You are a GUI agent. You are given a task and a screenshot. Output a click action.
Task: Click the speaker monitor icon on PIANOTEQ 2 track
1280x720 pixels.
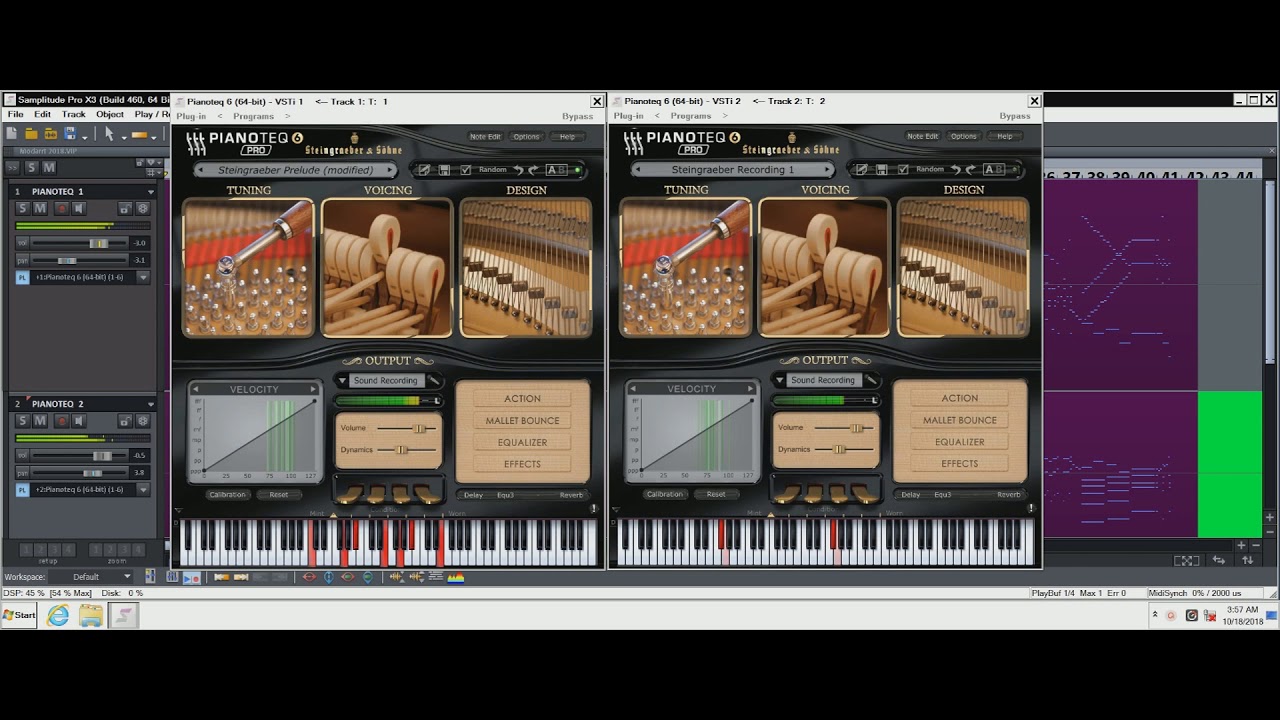click(78, 421)
